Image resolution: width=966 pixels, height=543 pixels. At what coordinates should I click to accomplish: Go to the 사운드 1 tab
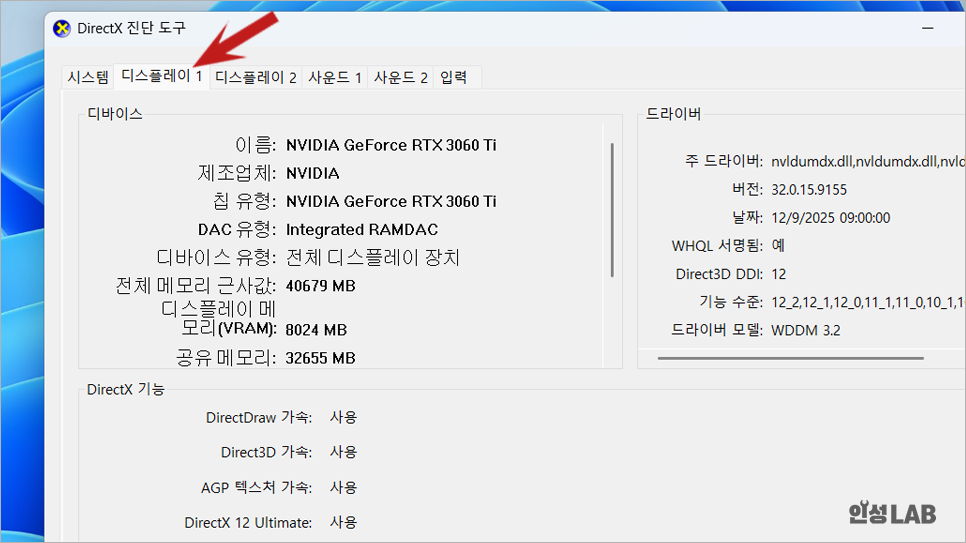(x=335, y=78)
